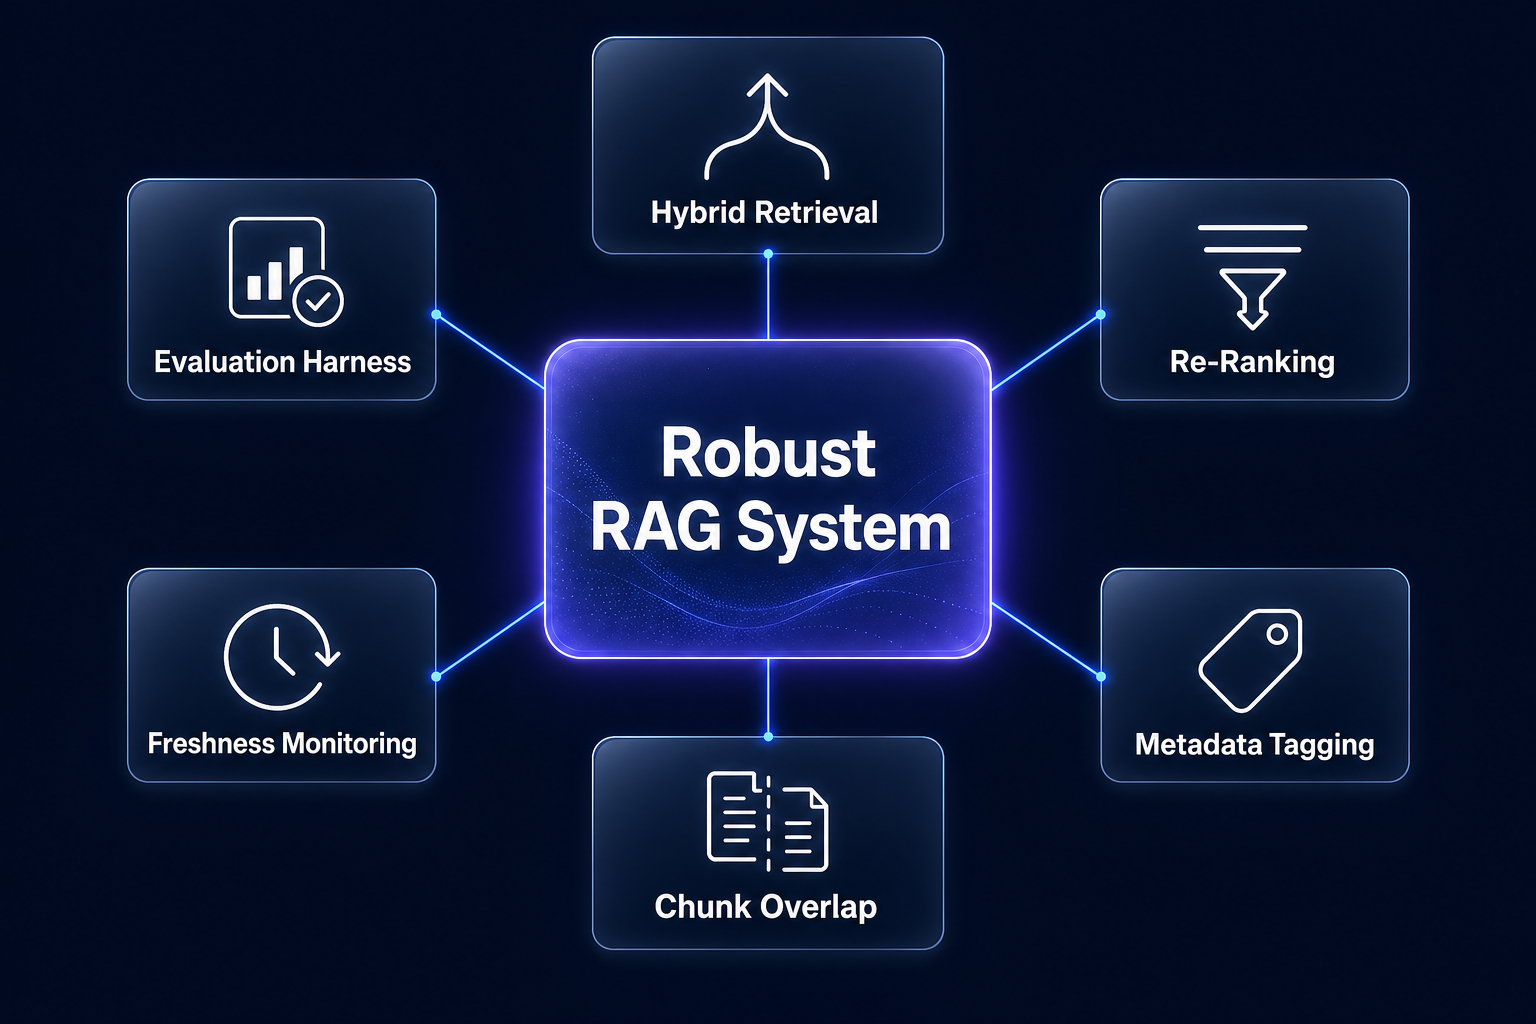Screen dimensions: 1536x1024
Task: Select the "Hybrid Retrieval" label
Action: (765, 213)
